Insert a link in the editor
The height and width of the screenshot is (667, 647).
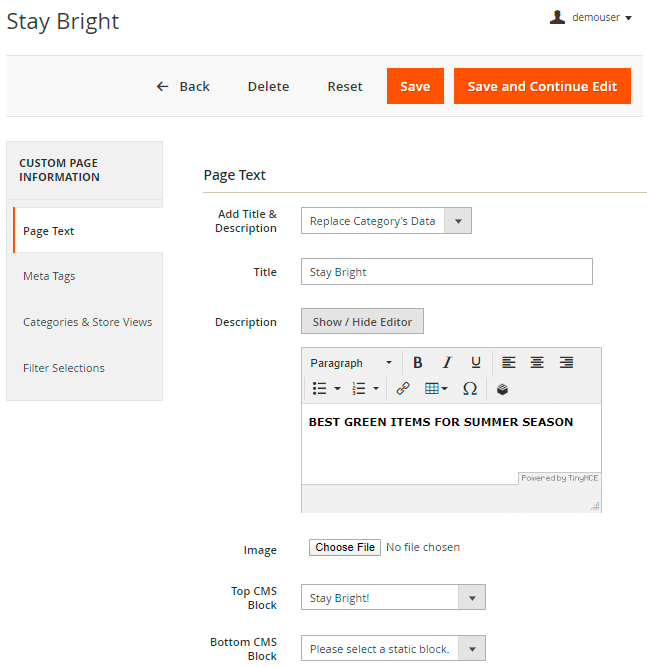pos(403,388)
